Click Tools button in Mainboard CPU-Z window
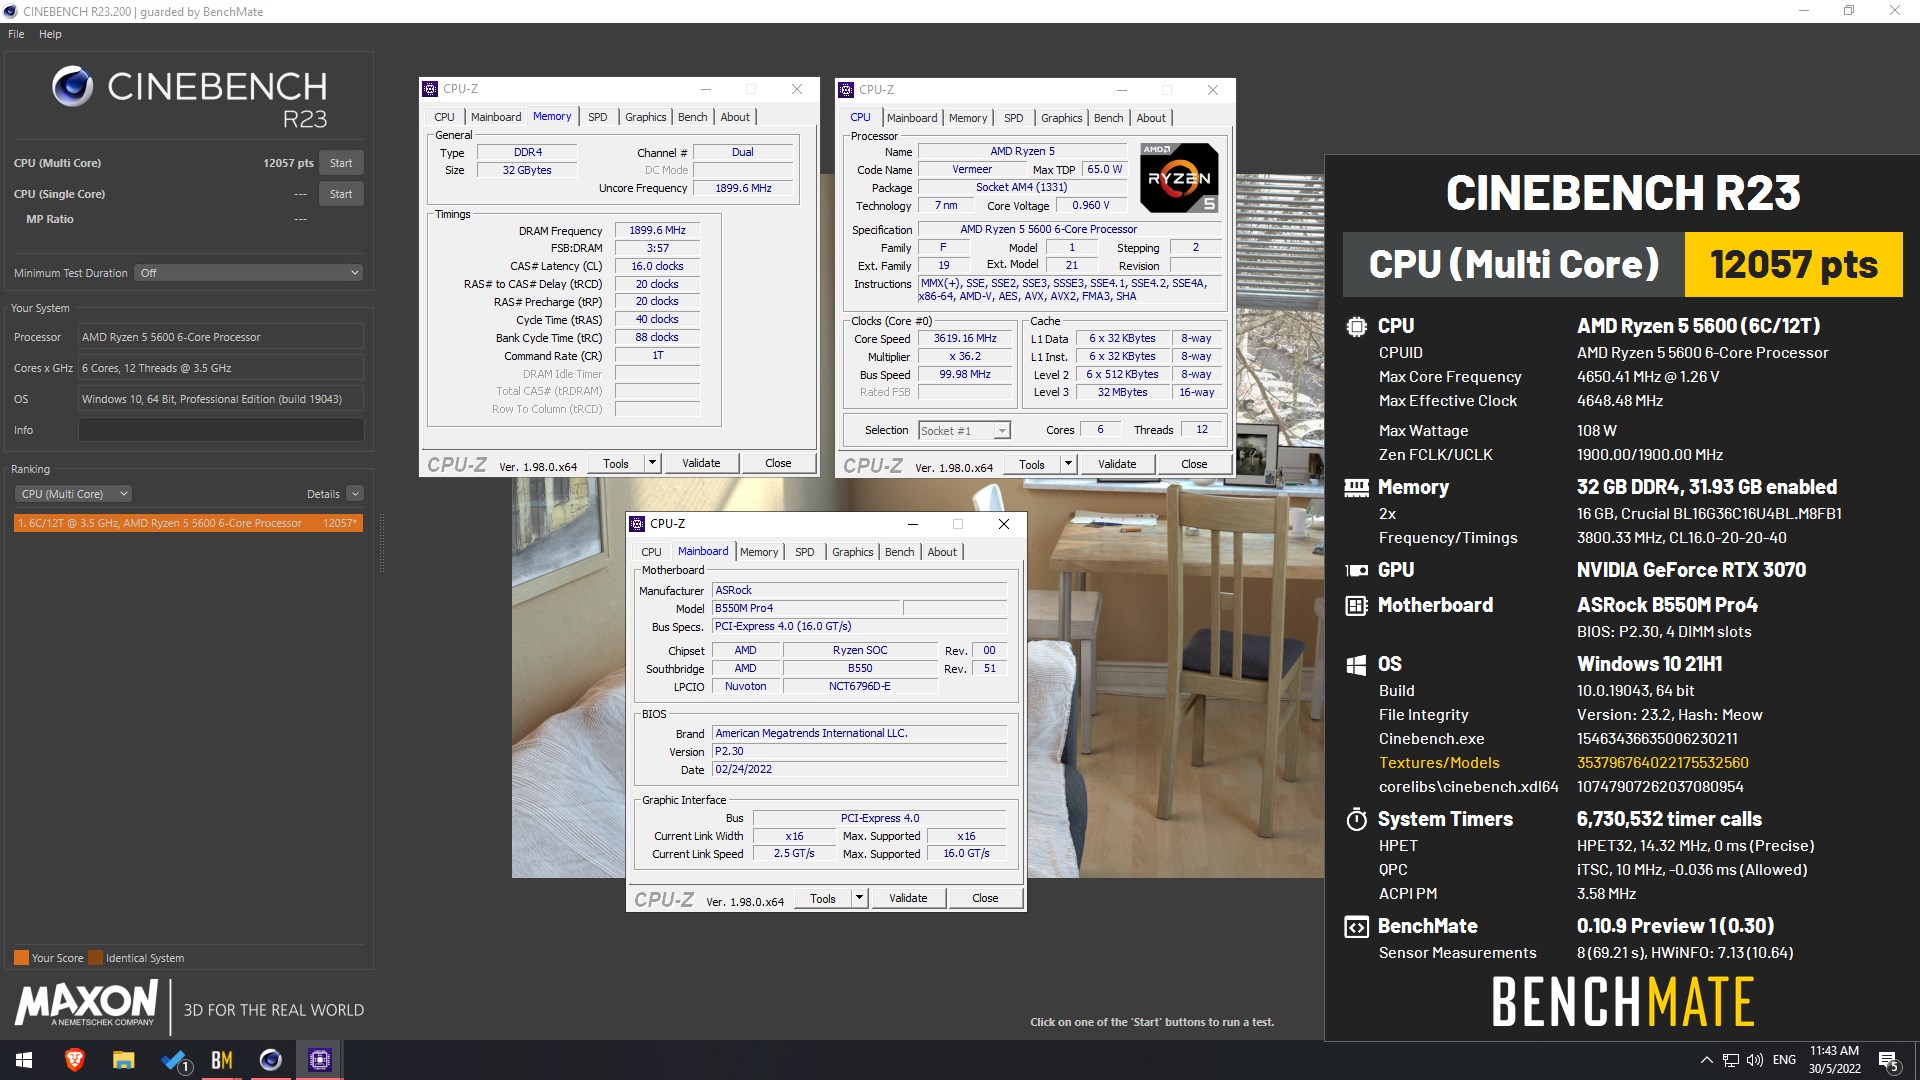Image resolution: width=1920 pixels, height=1080 pixels. pyautogui.click(x=823, y=898)
